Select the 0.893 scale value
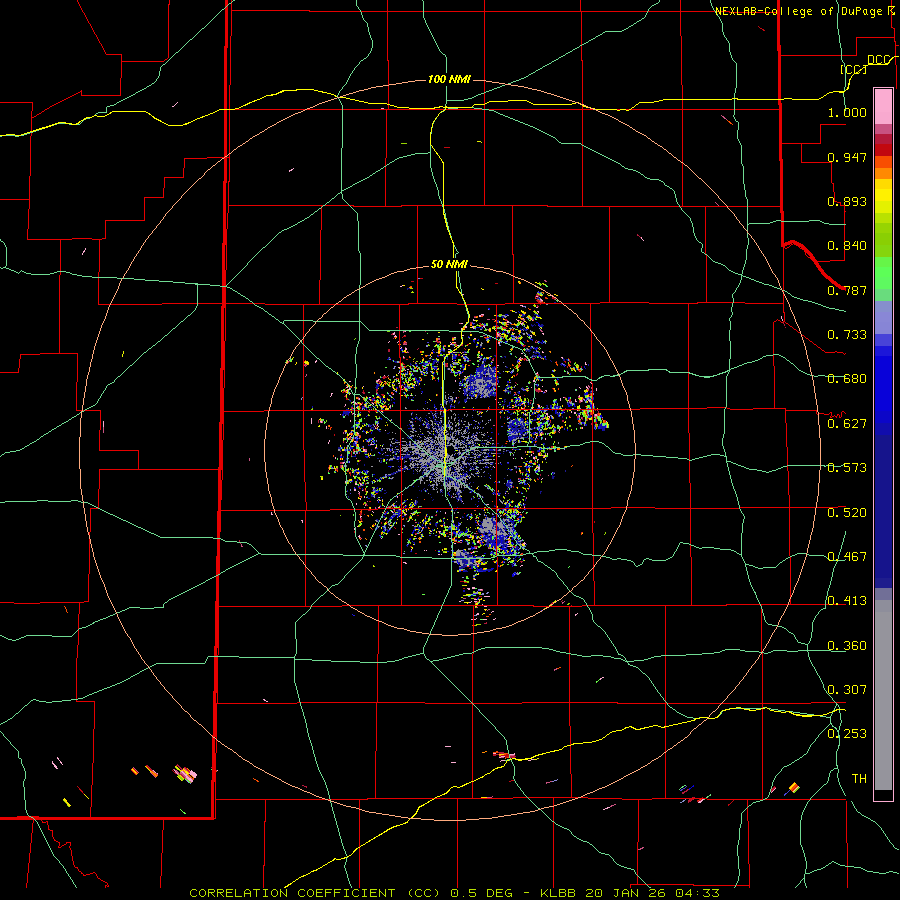The height and width of the screenshot is (900, 900). pyautogui.click(x=847, y=201)
